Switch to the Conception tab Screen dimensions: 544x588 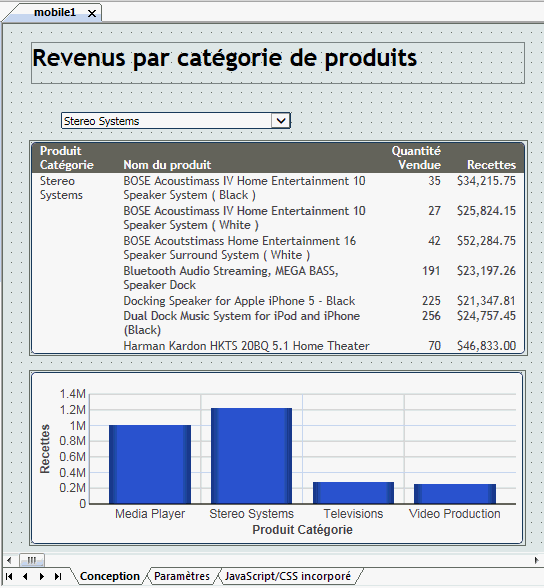click(109, 576)
